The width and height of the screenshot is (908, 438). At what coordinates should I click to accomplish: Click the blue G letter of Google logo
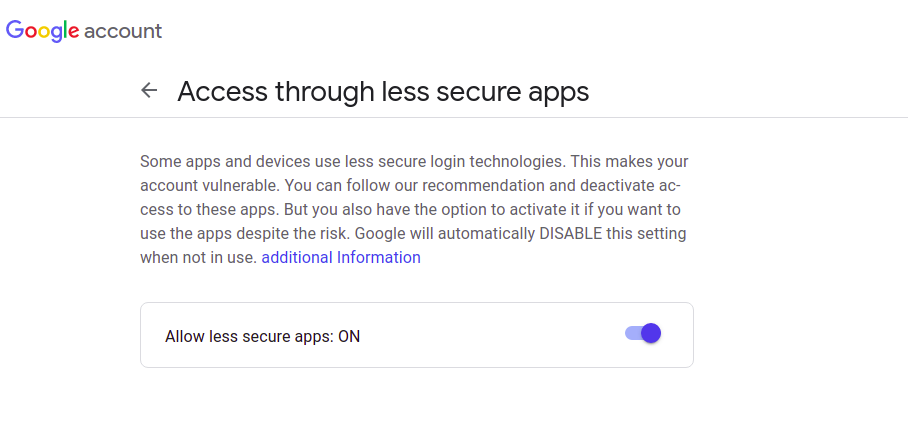click(15, 30)
